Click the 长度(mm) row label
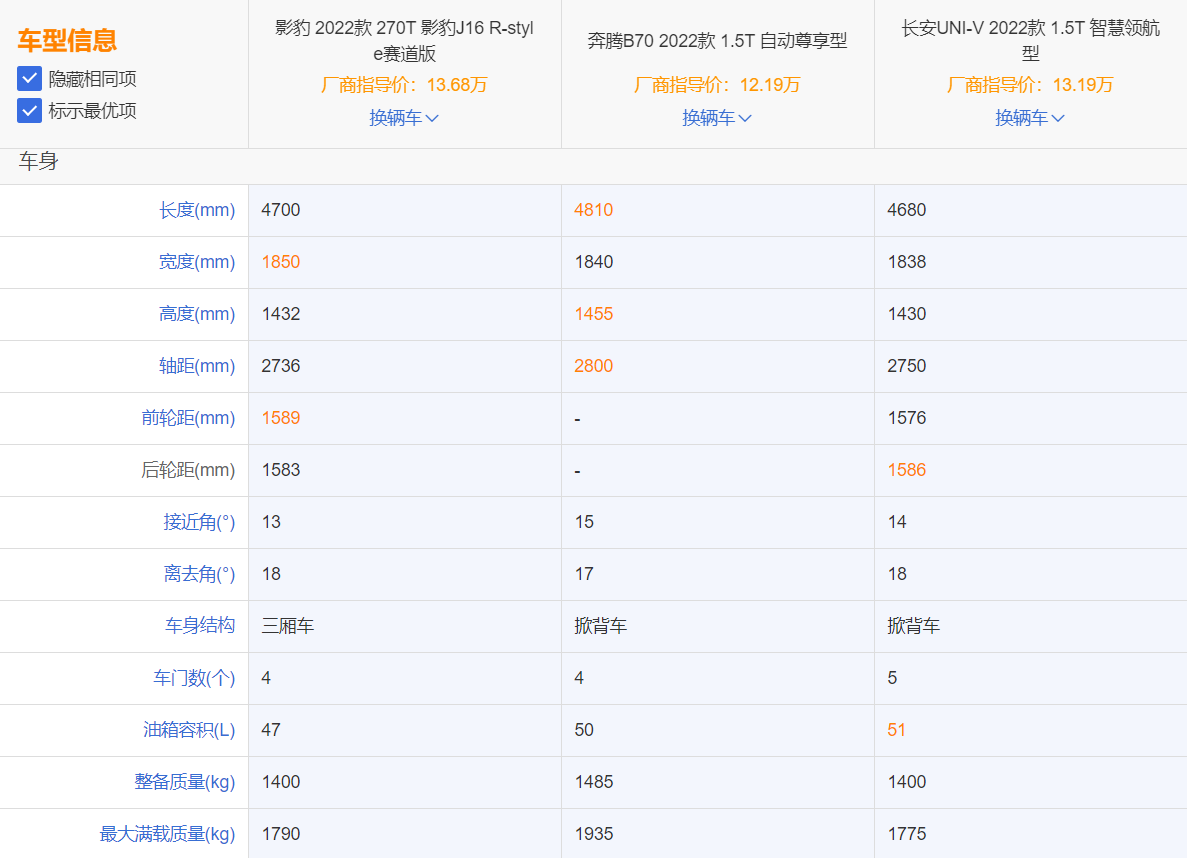This screenshot has height=858, width=1187. pos(197,210)
